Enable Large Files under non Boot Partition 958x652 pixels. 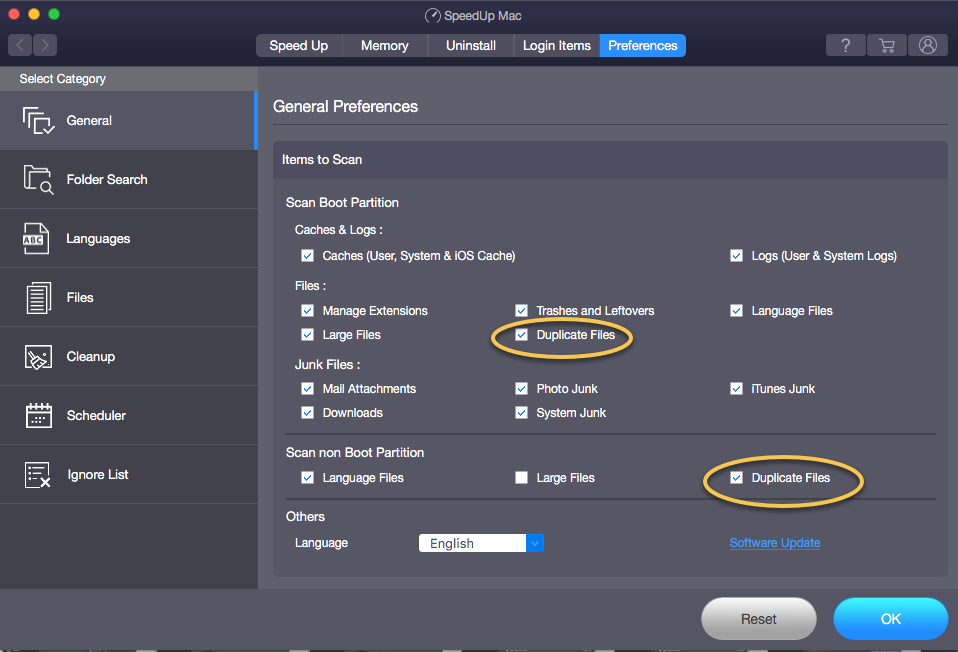pos(521,478)
